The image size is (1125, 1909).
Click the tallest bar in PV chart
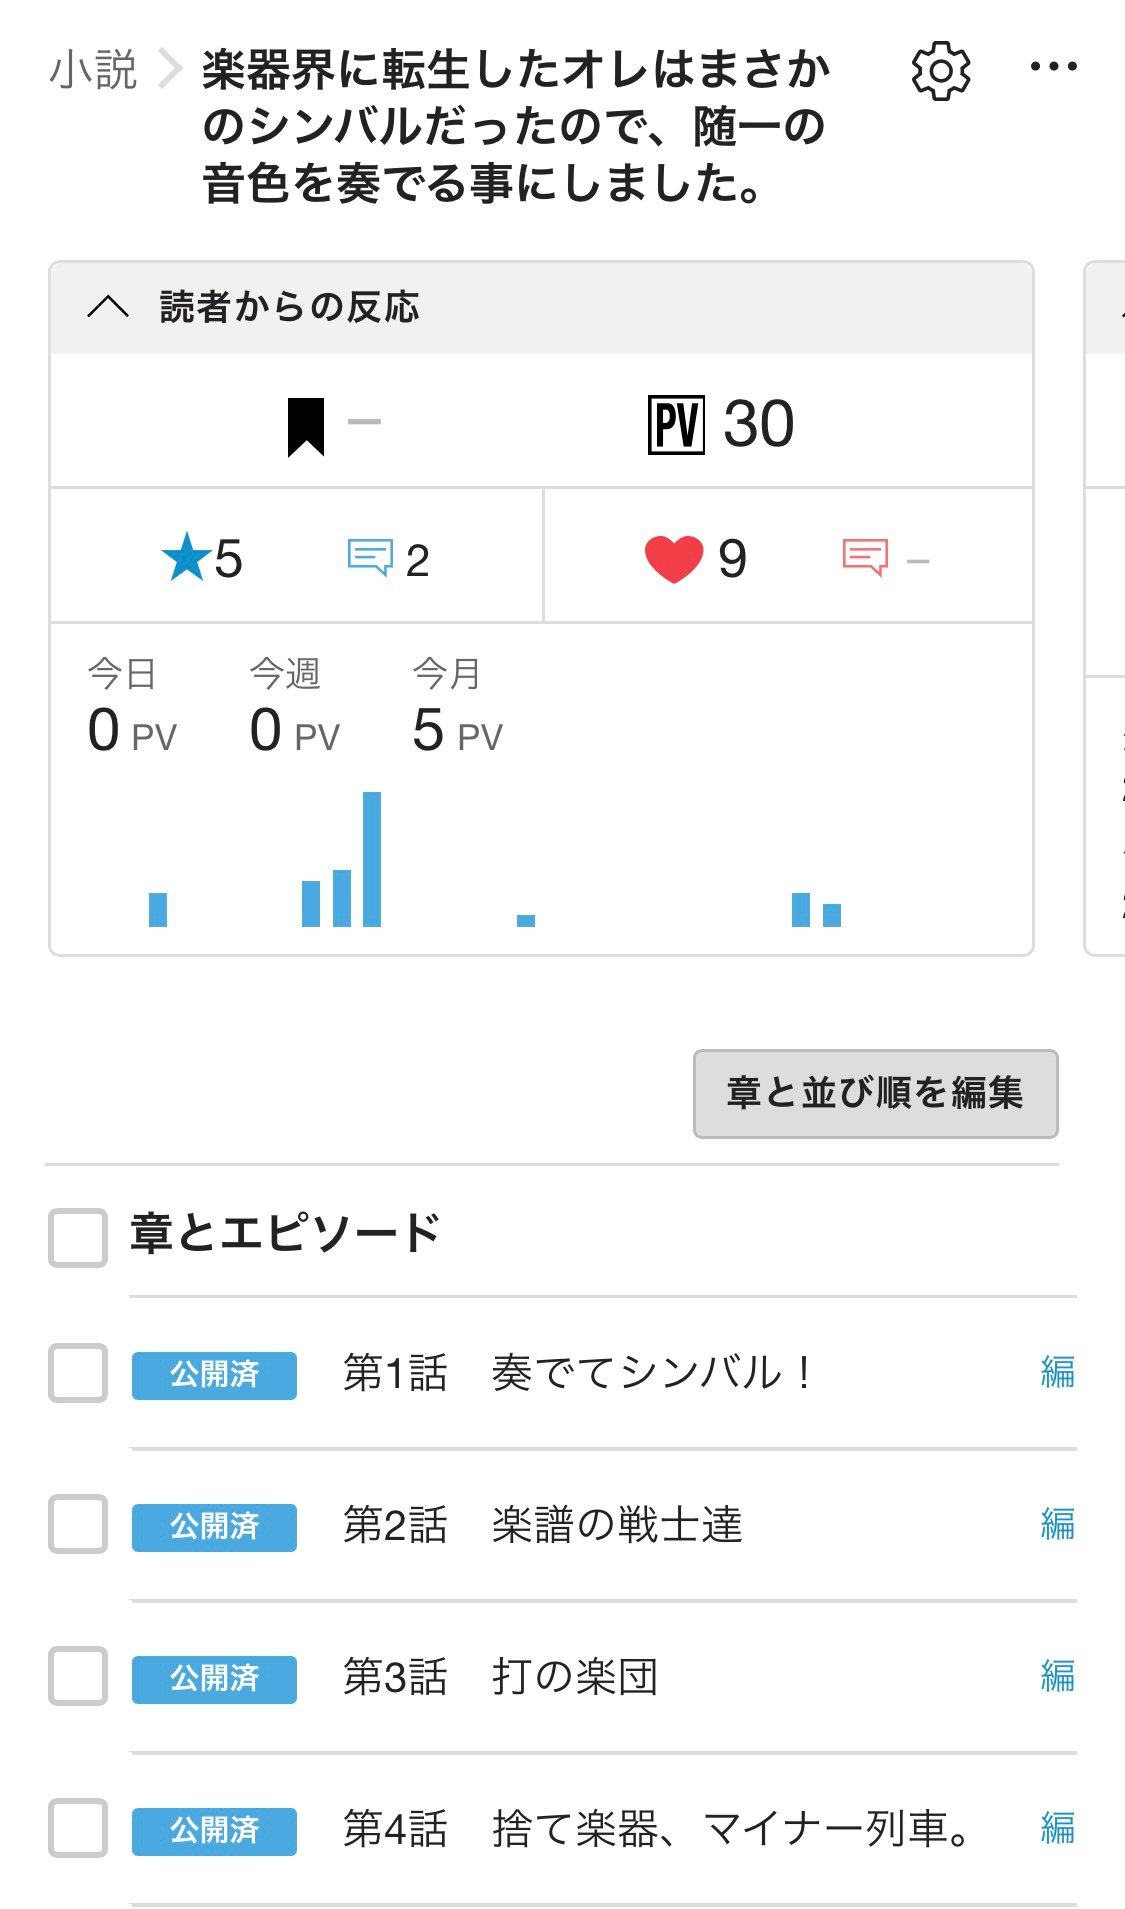point(372,859)
